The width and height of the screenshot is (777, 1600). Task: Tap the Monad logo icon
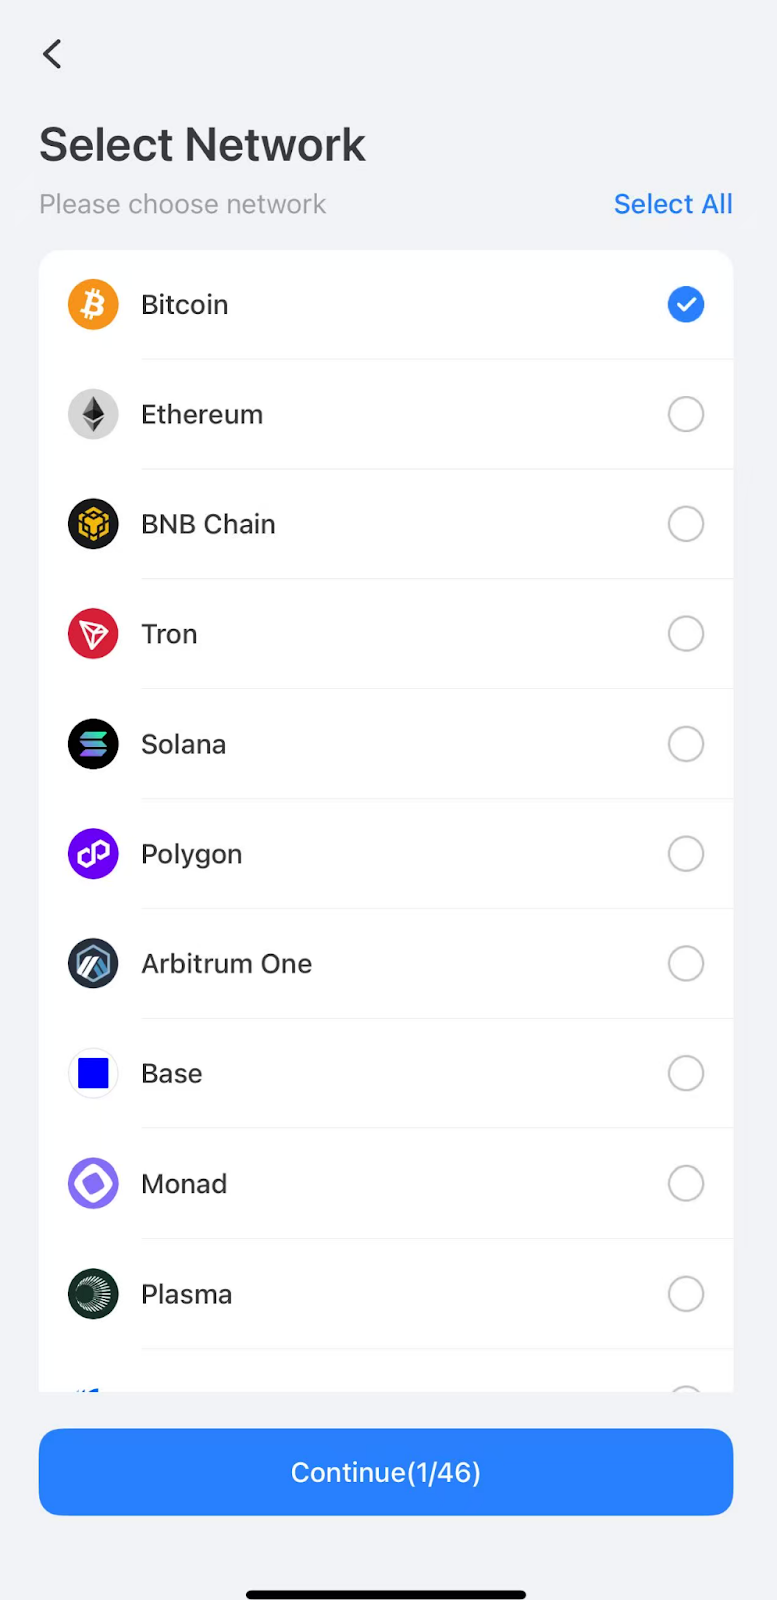pyautogui.click(x=93, y=1184)
